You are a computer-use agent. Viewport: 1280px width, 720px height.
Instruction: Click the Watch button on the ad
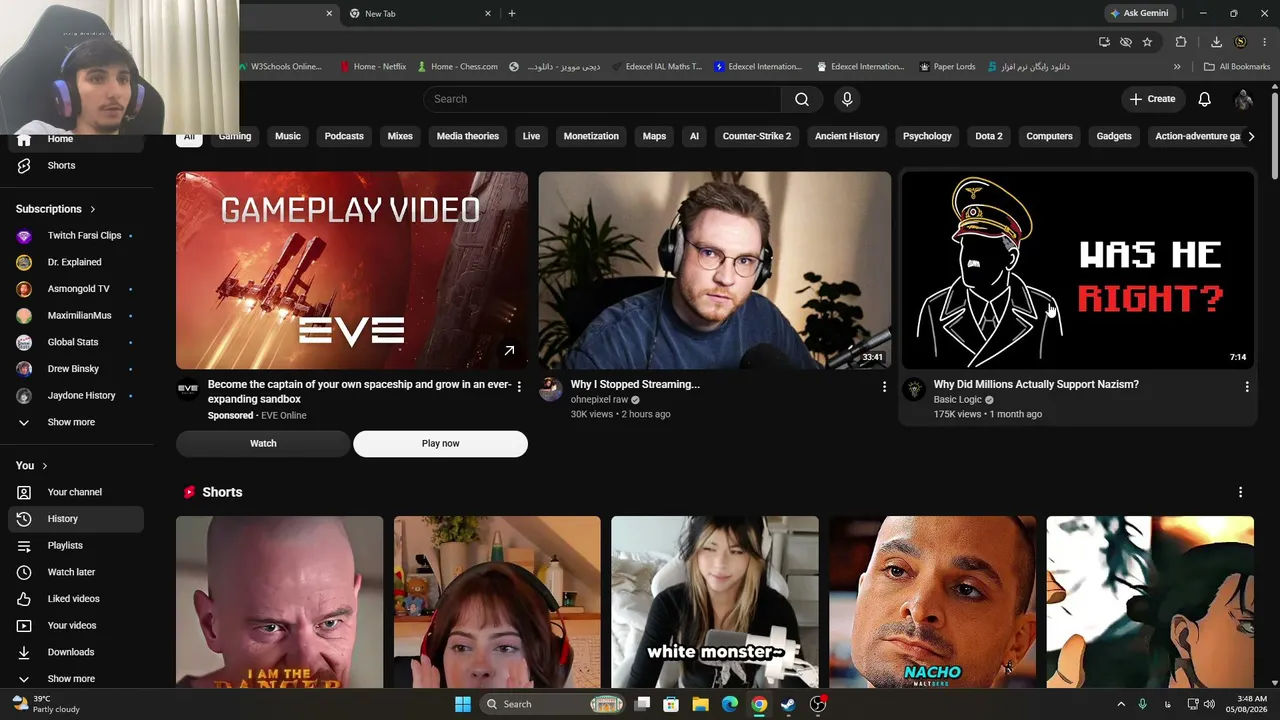point(263,443)
